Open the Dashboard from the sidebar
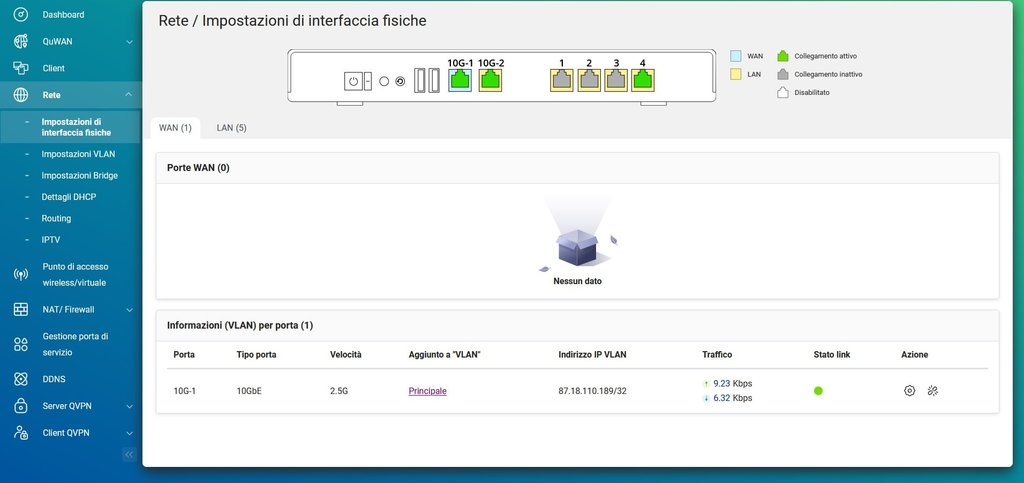The height and width of the screenshot is (483, 1024). (x=63, y=15)
